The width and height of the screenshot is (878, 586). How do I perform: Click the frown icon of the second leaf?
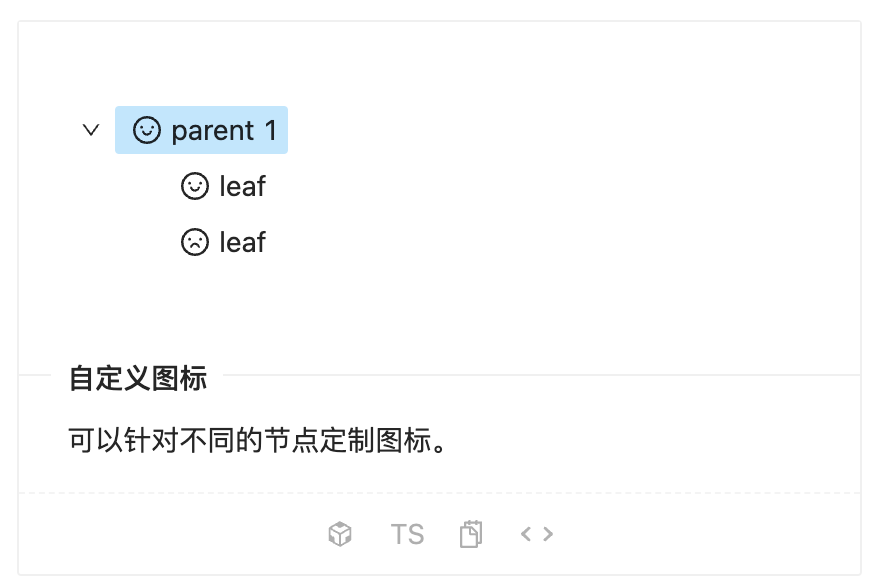point(195,242)
